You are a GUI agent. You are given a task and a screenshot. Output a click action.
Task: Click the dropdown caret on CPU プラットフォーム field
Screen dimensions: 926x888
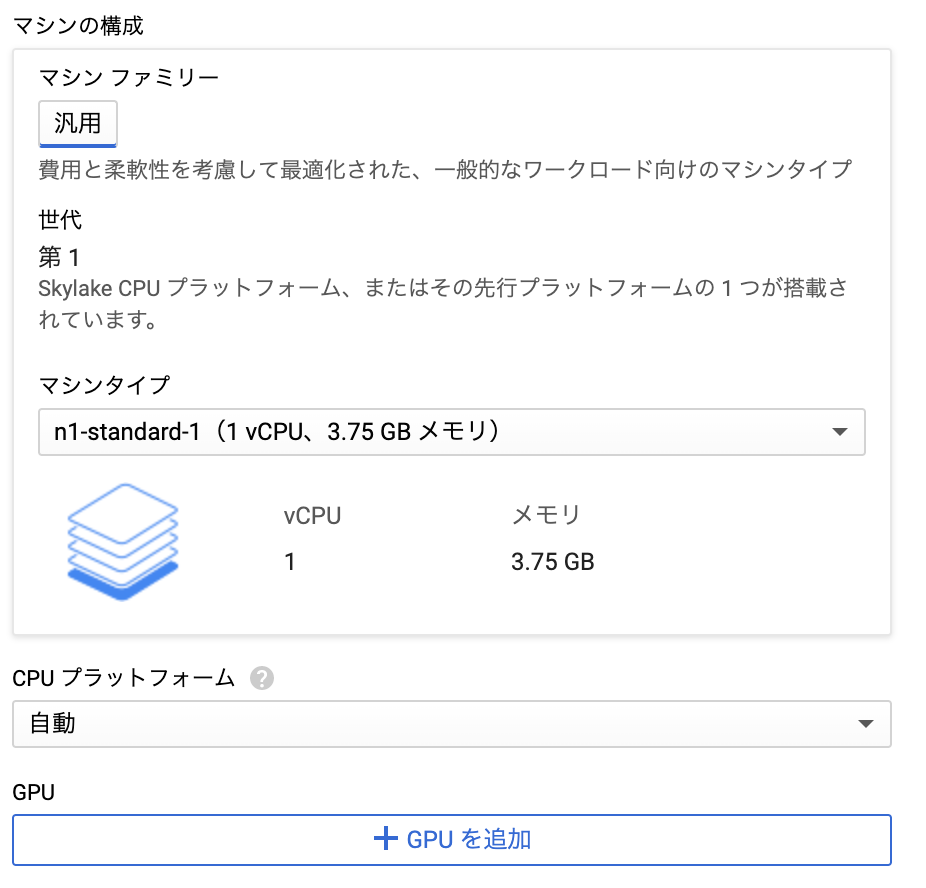(x=866, y=723)
